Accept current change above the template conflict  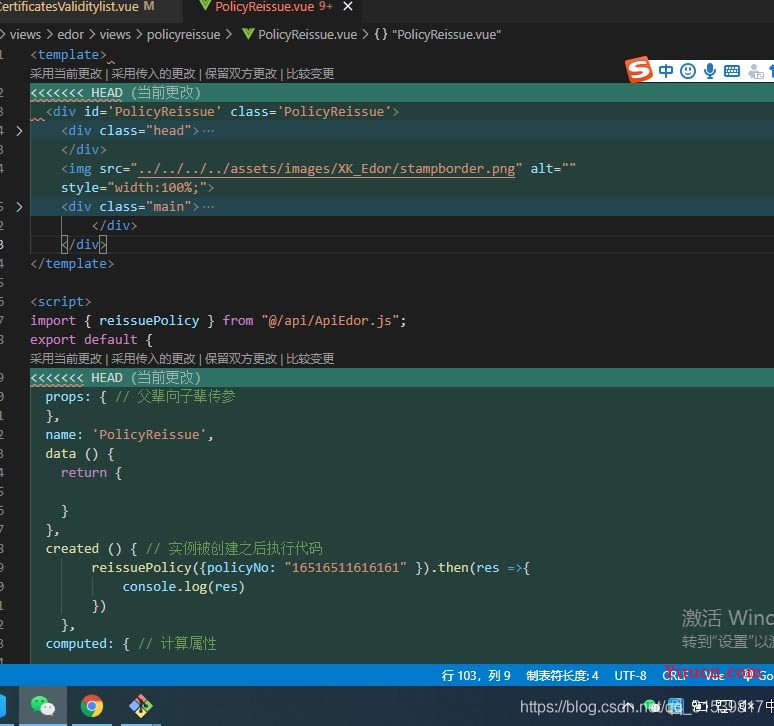click(66, 74)
